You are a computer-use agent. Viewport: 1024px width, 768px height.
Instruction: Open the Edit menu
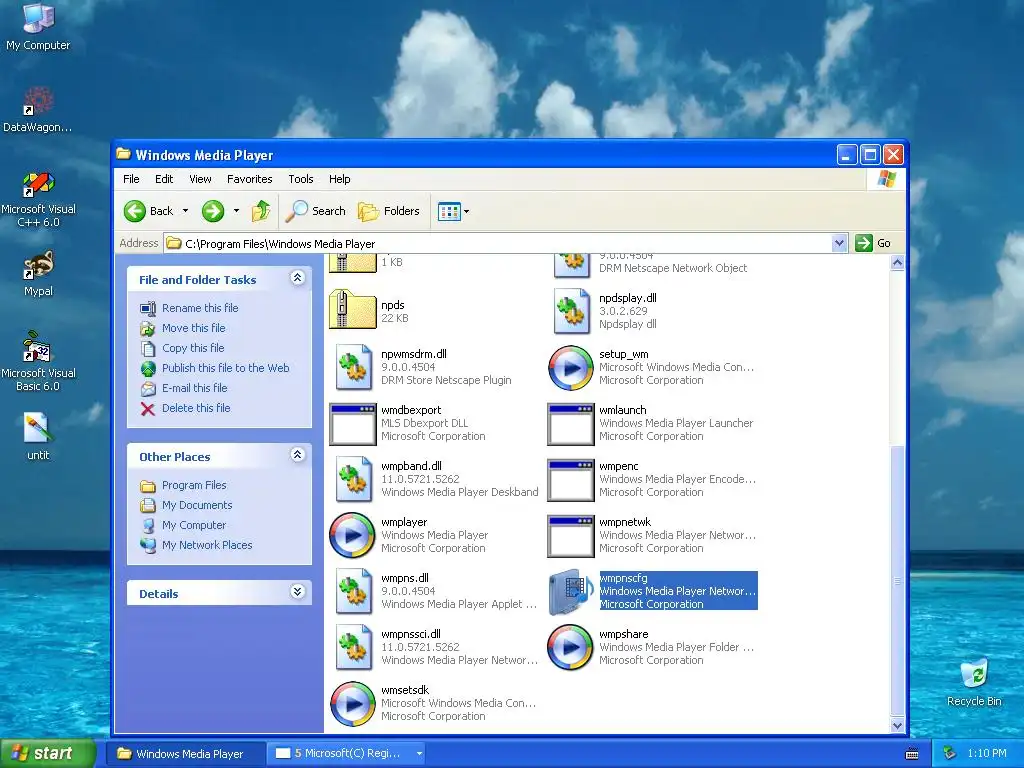164,179
